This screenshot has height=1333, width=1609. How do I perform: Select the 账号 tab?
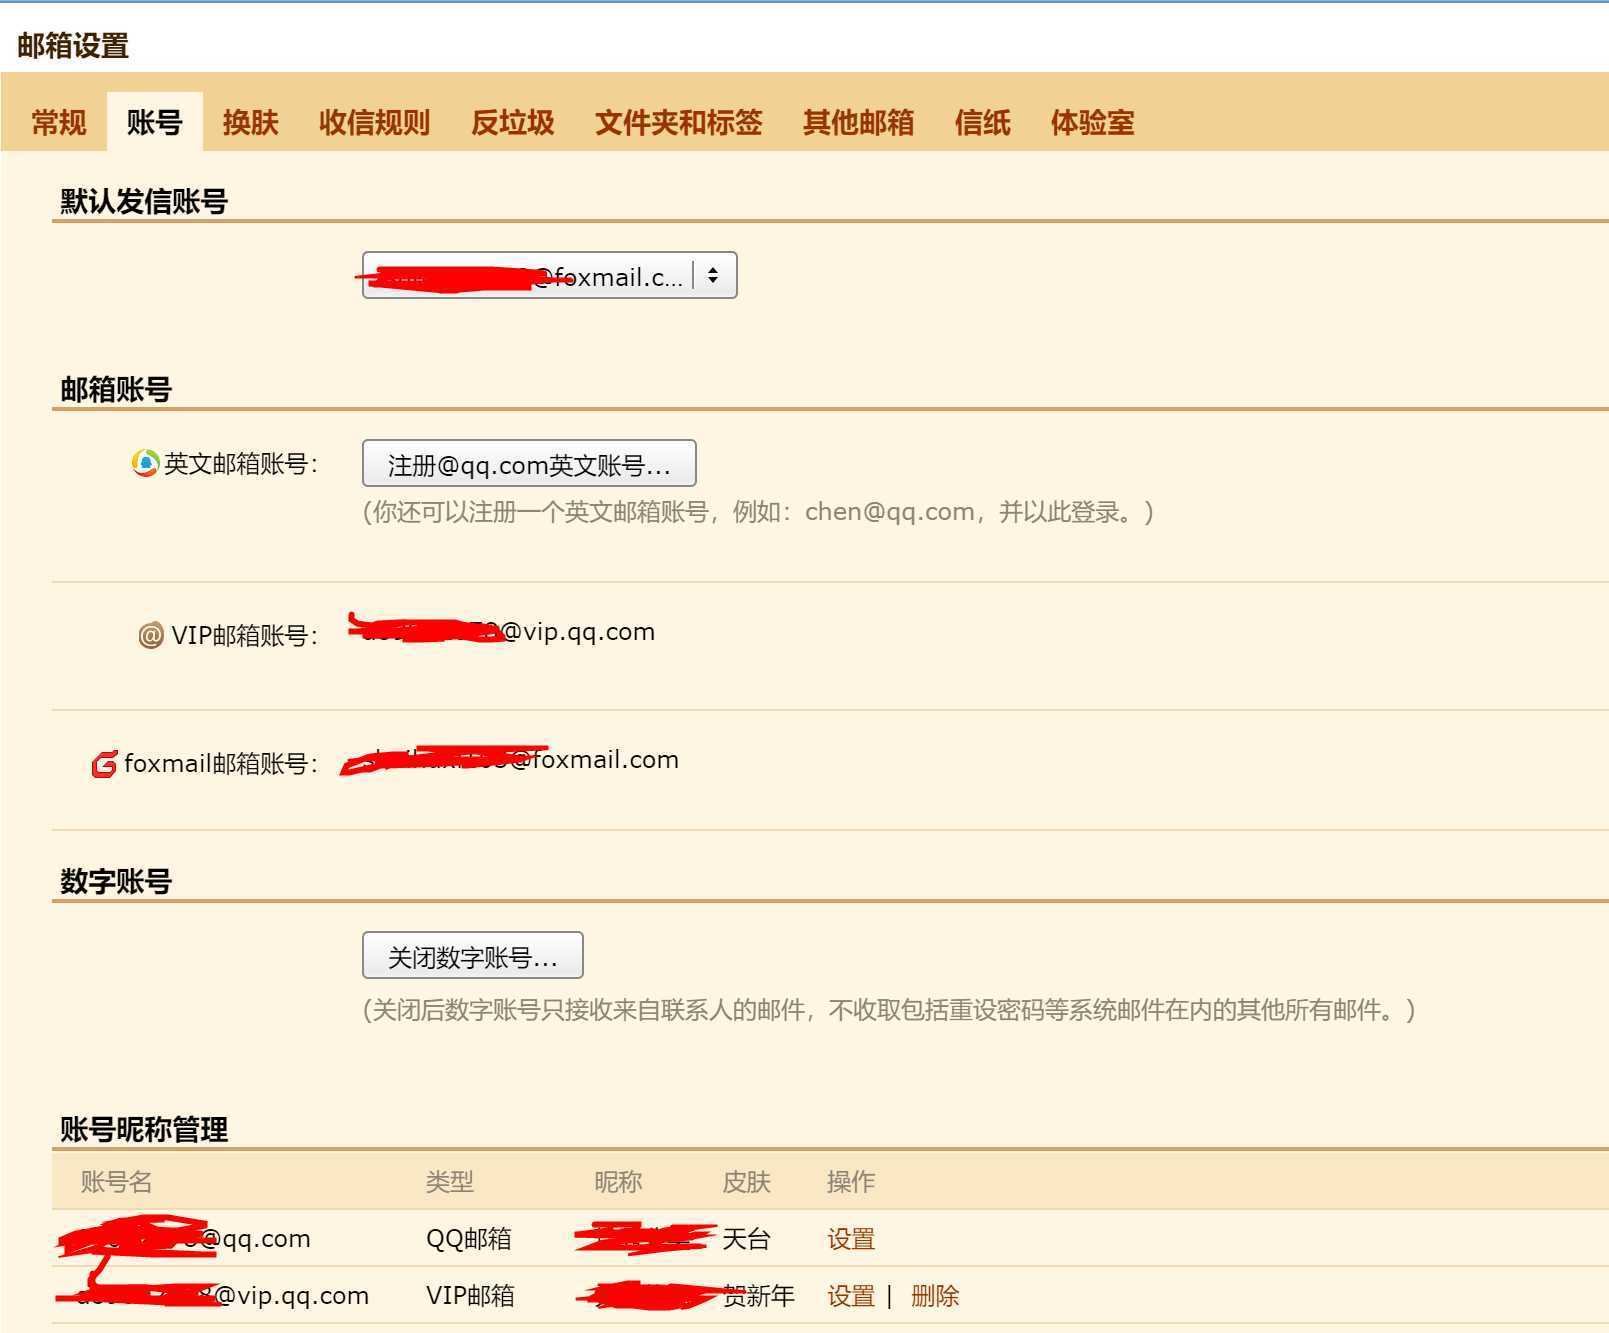tap(155, 122)
